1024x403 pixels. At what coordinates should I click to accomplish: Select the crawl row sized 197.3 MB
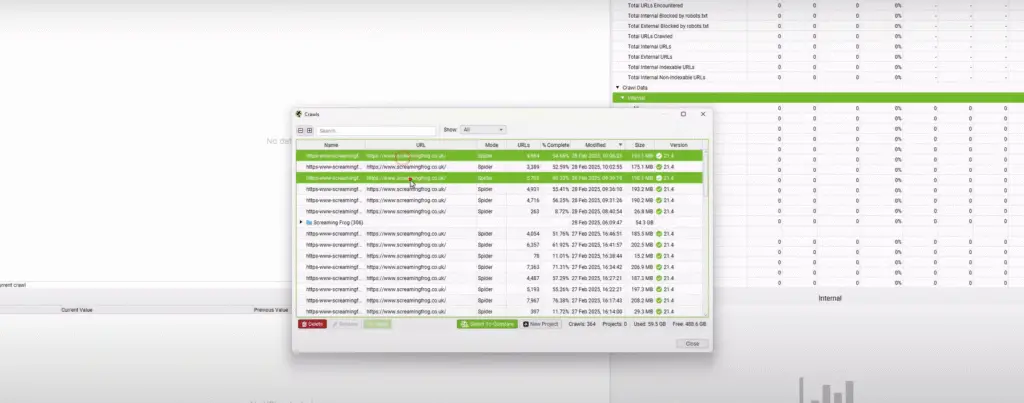click(500, 289)
